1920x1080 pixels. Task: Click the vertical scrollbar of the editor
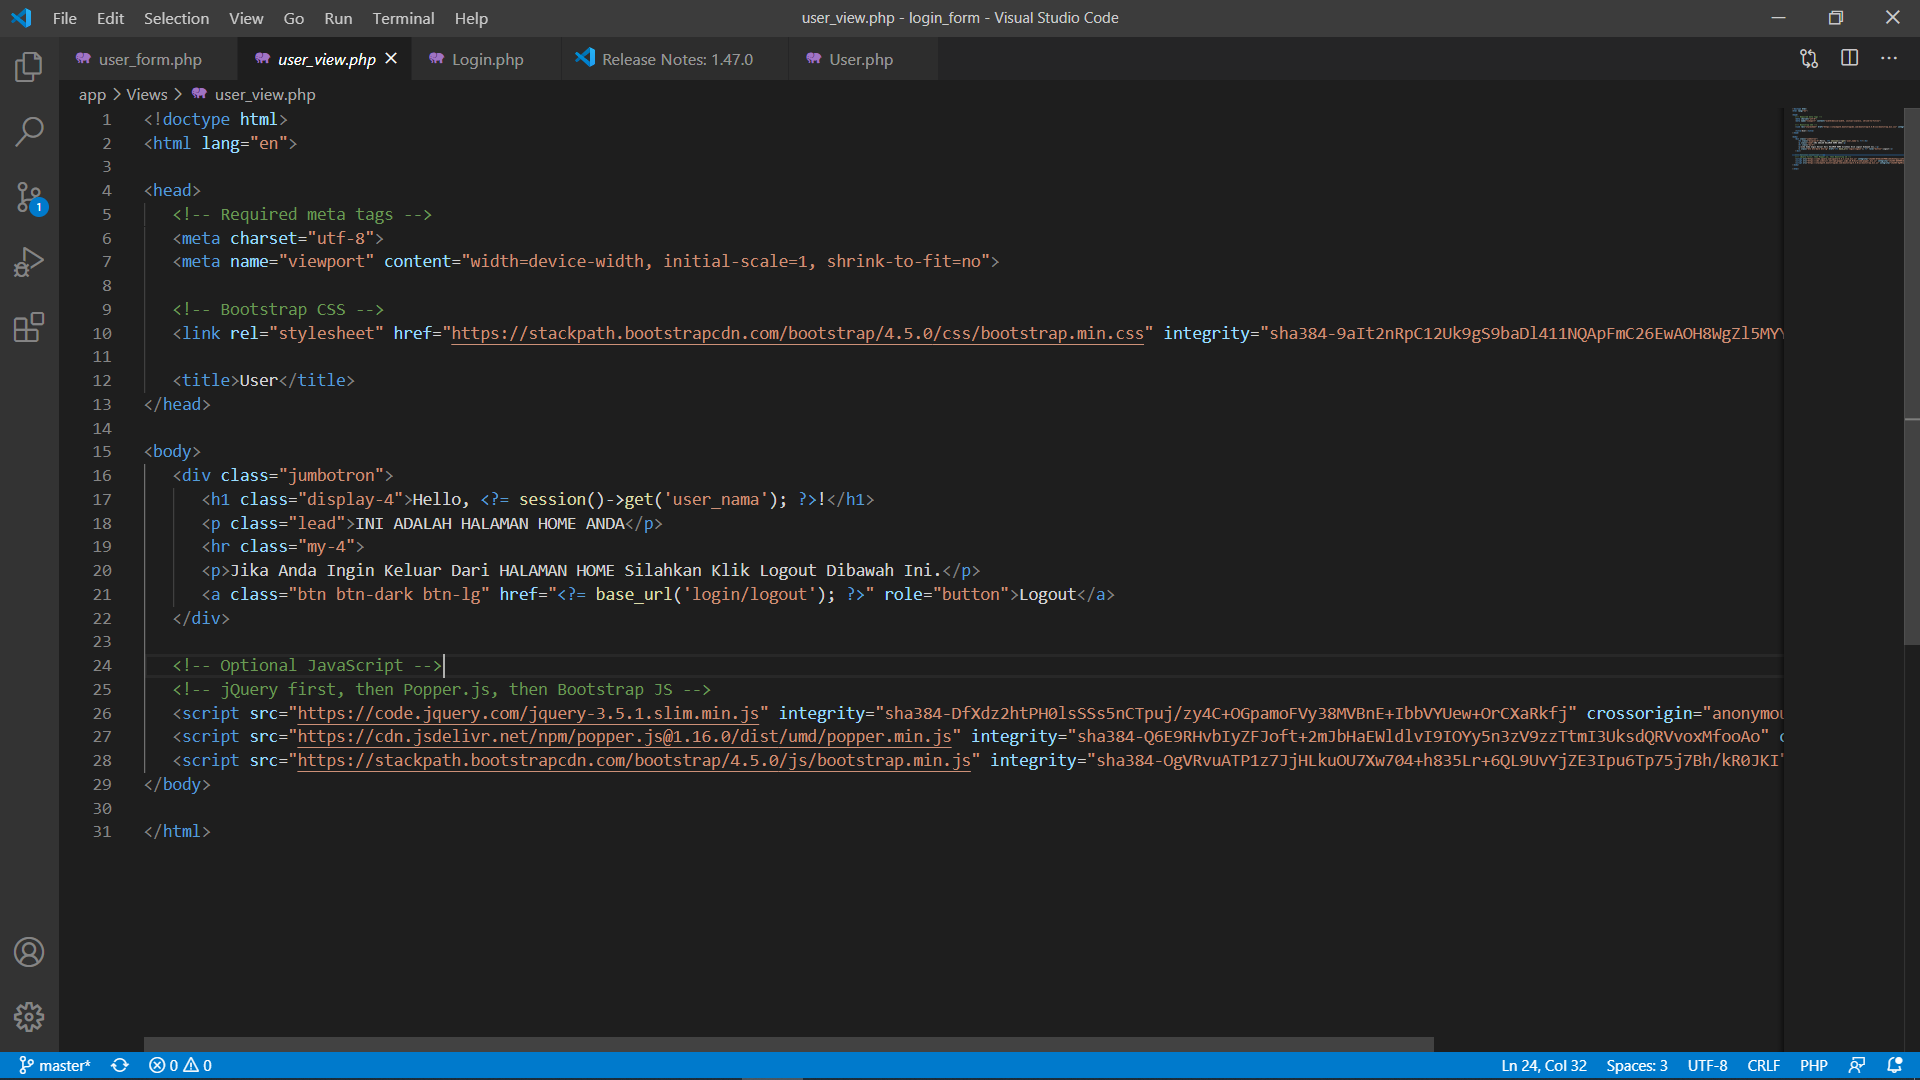(1912, 376)
